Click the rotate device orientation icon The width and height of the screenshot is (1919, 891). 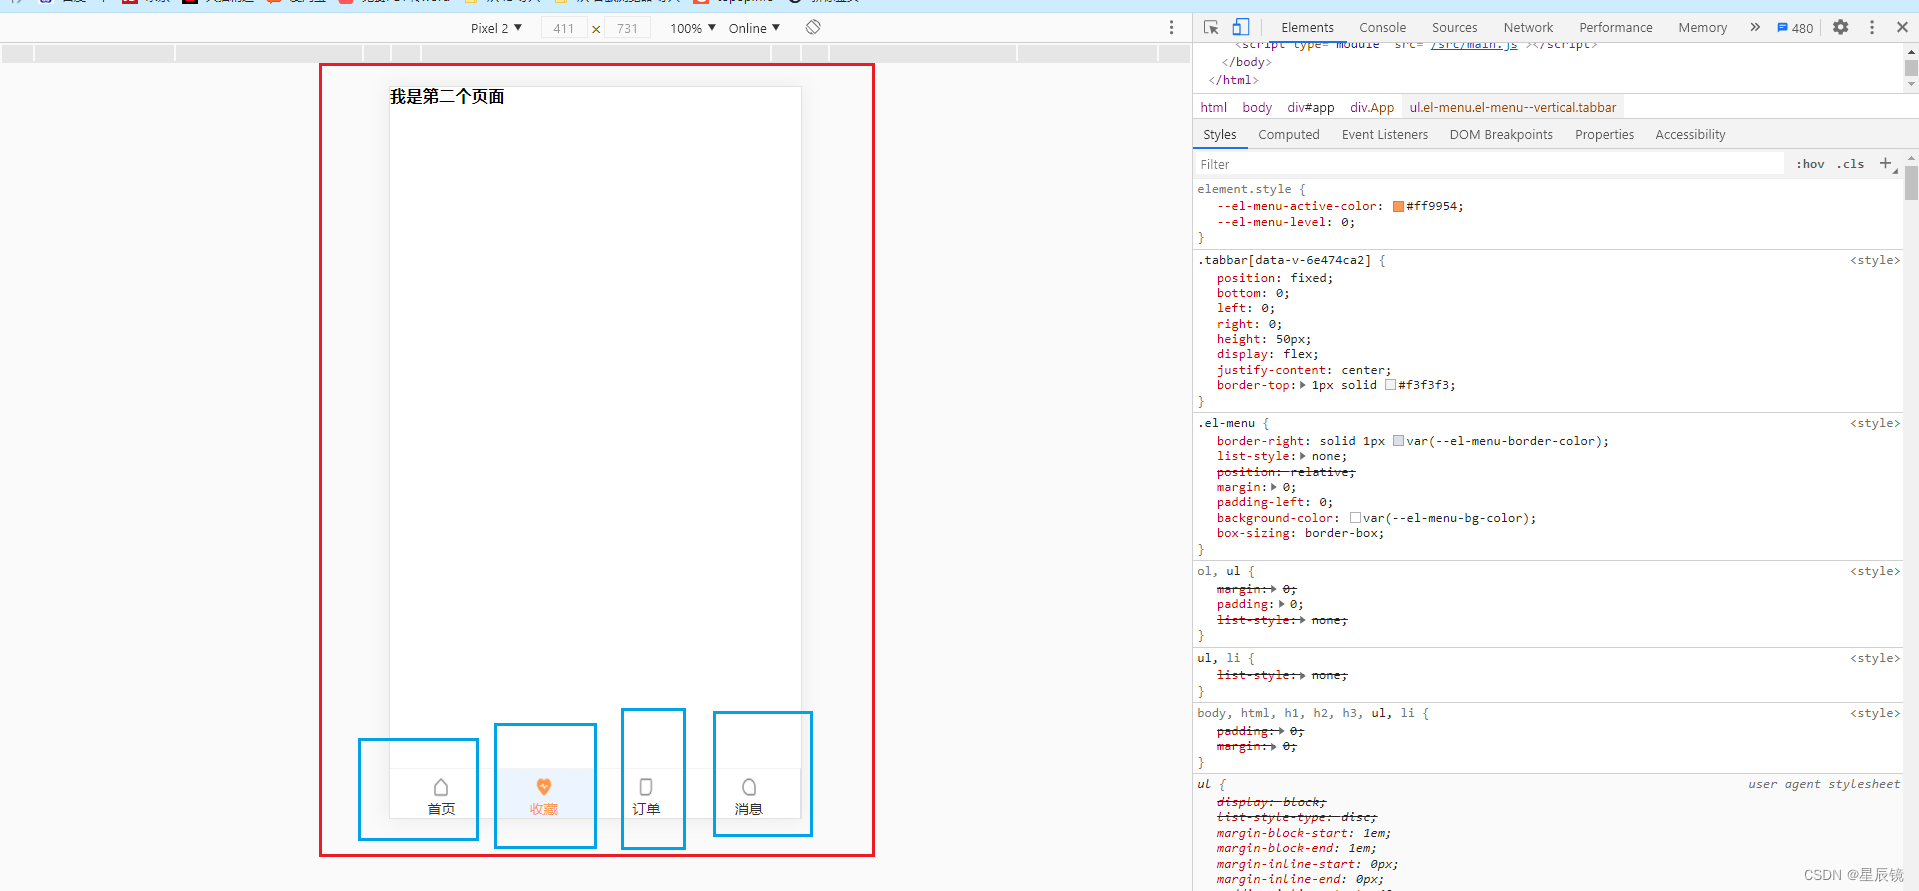[813, 28]
